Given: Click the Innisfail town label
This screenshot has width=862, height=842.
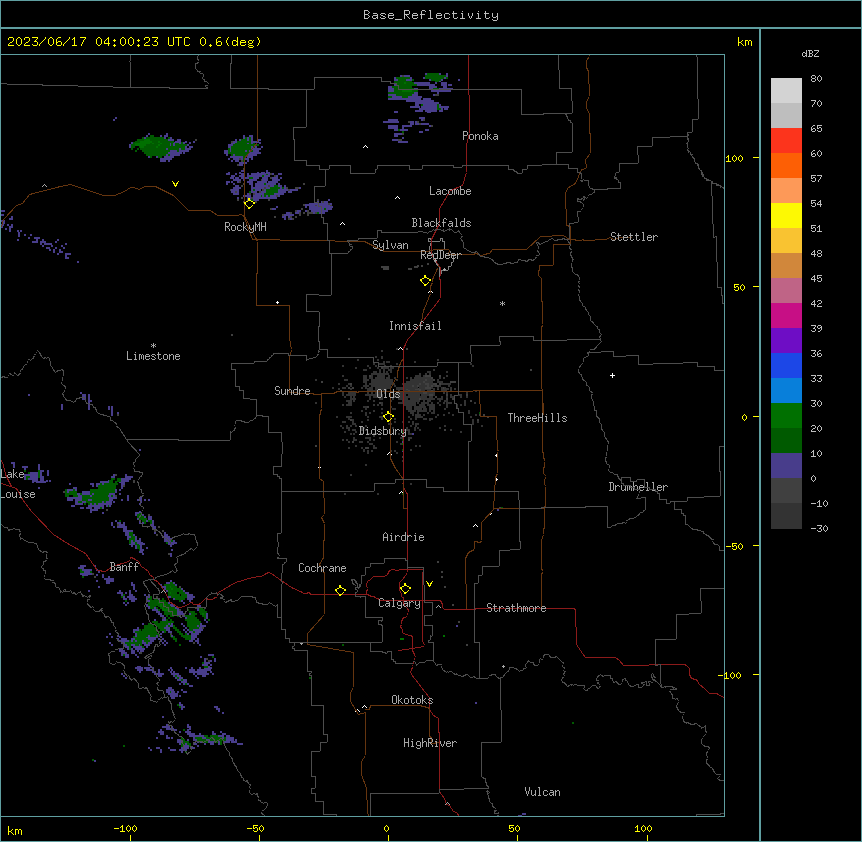Looking at the screenshot, I should (x=415, y=326).
